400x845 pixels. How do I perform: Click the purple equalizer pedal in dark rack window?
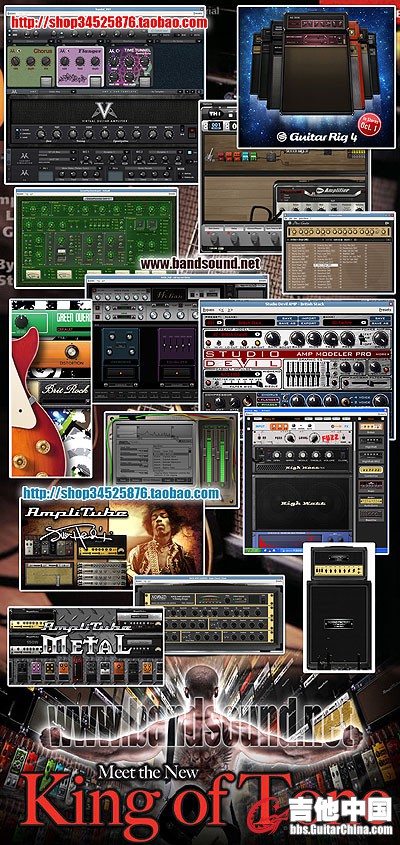coord(175,355)
